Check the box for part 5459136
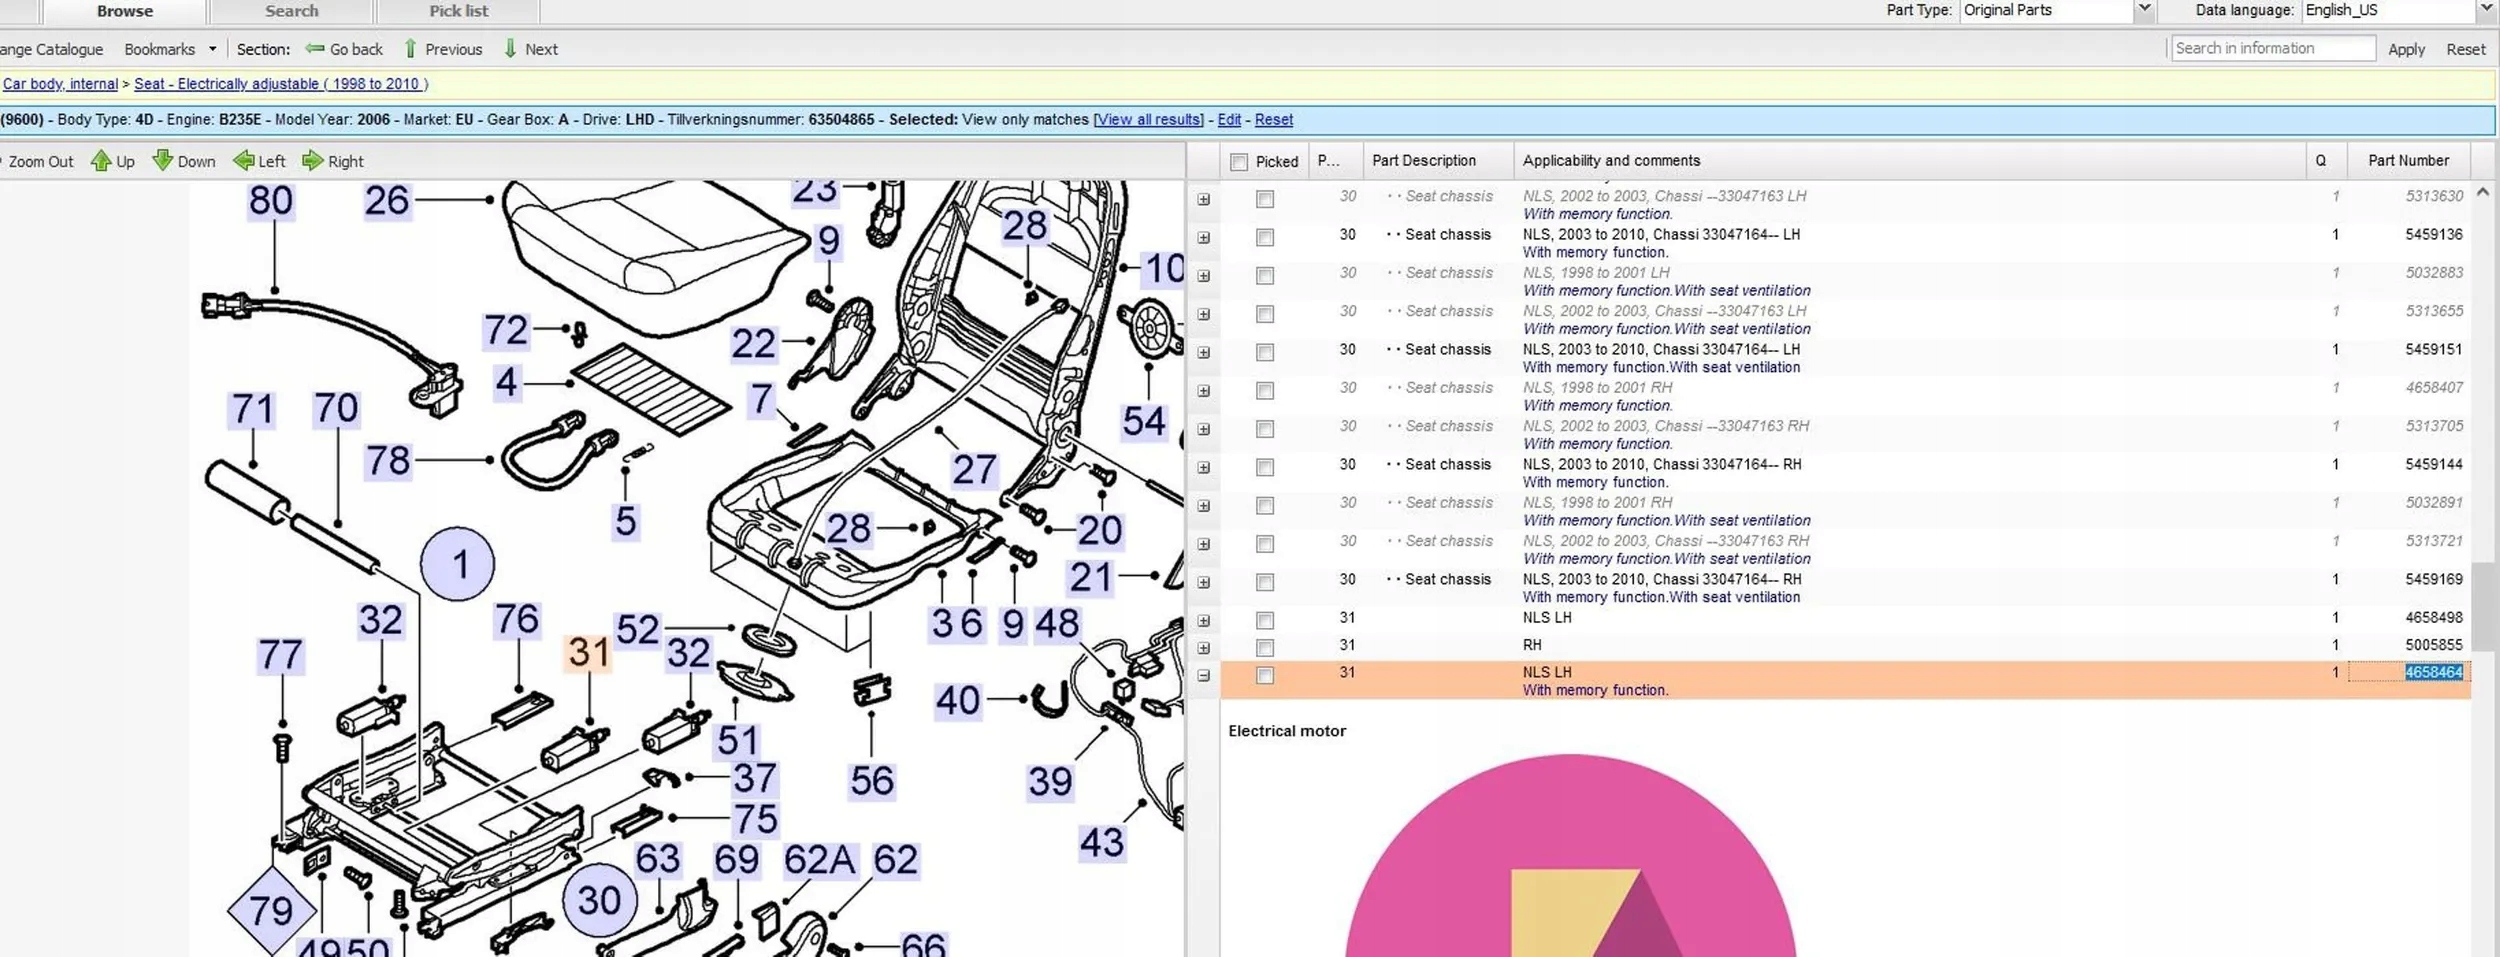2500x957 pixels. coord(1265,238)
